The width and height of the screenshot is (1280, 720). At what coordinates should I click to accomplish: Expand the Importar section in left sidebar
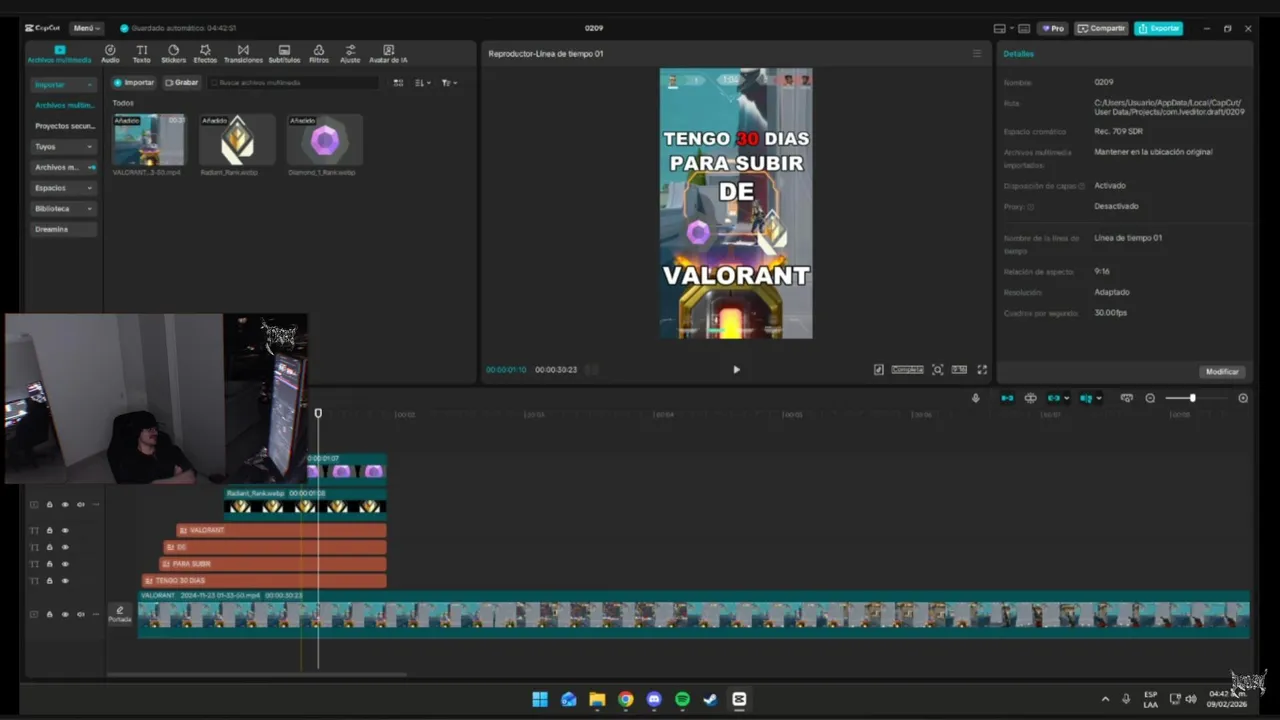coord(64,85)
